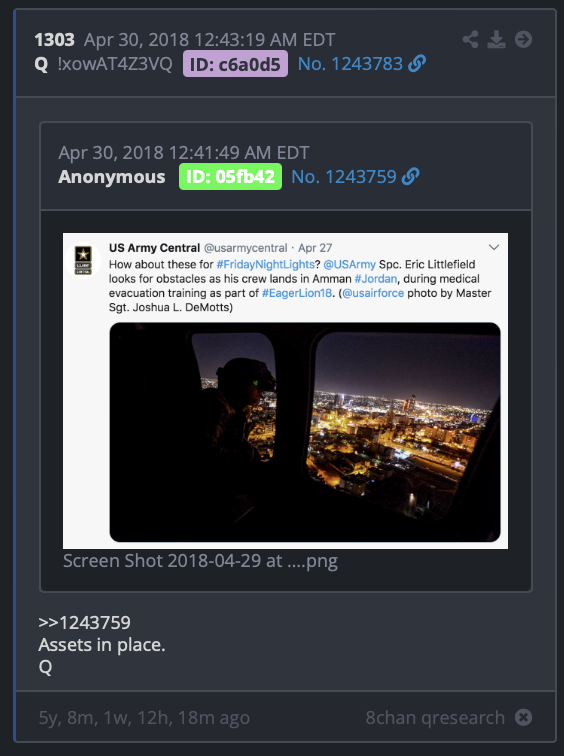Click the @USArmy mention
Screen dimensions: 564x756
(349, 264)
